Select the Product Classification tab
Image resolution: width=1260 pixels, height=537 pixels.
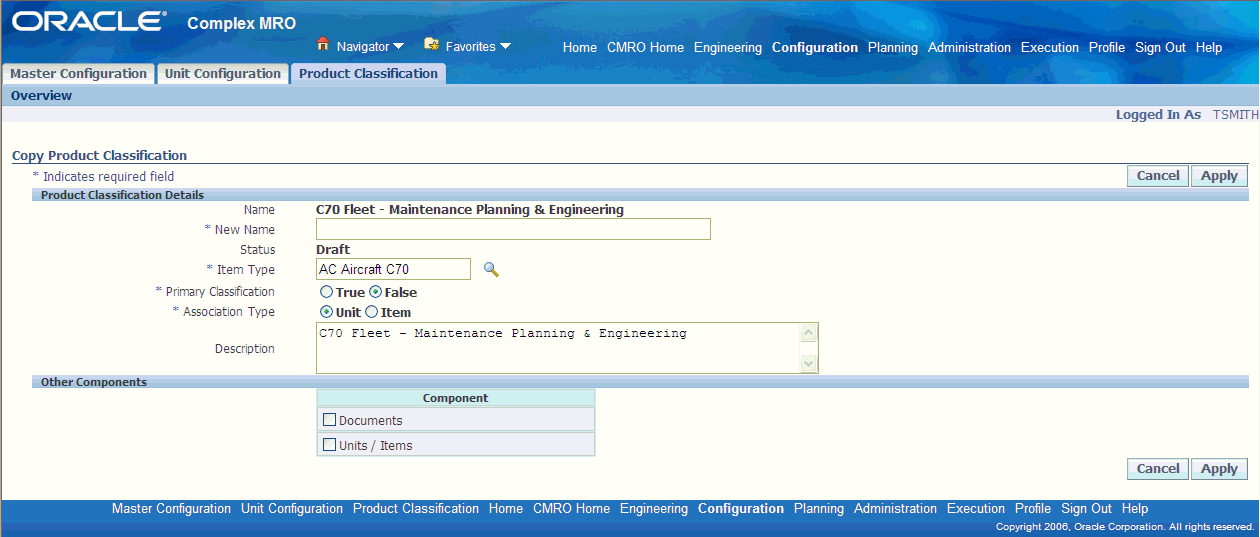click(368, 74)
